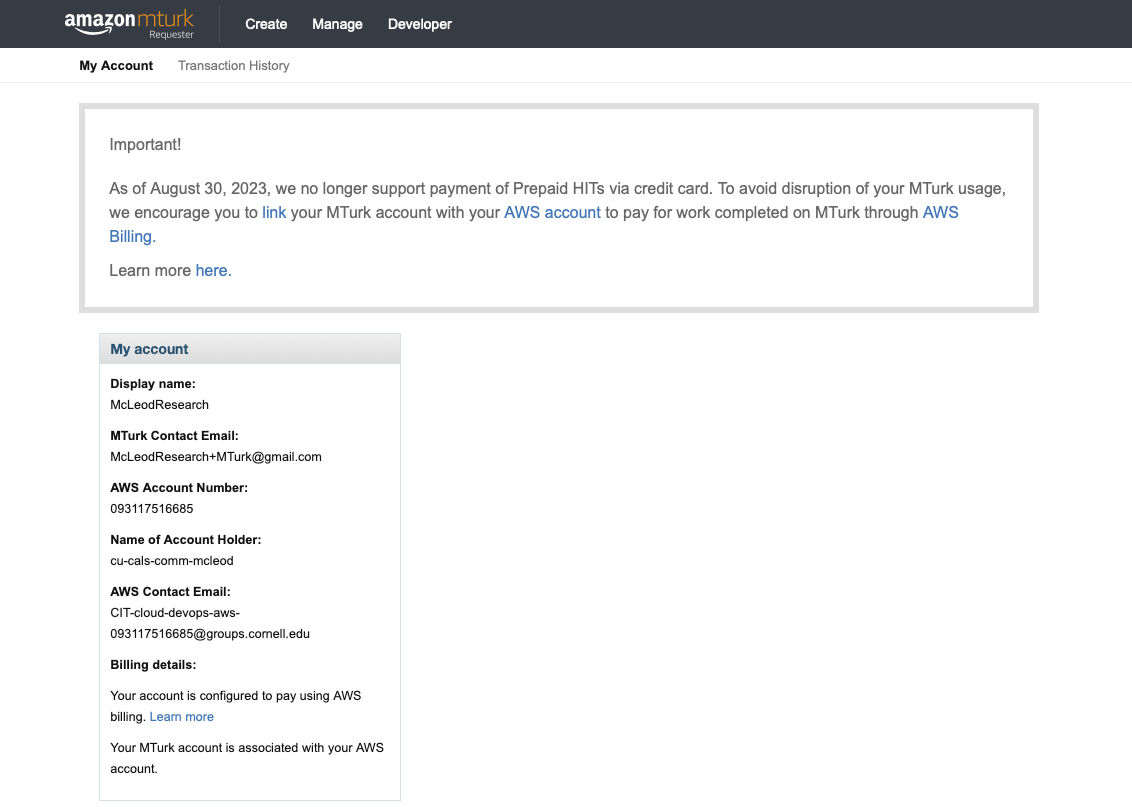Select the My Account tab
Image resolution: width=1132 pixels, height=807 pixels.
[x=116, y=66]
